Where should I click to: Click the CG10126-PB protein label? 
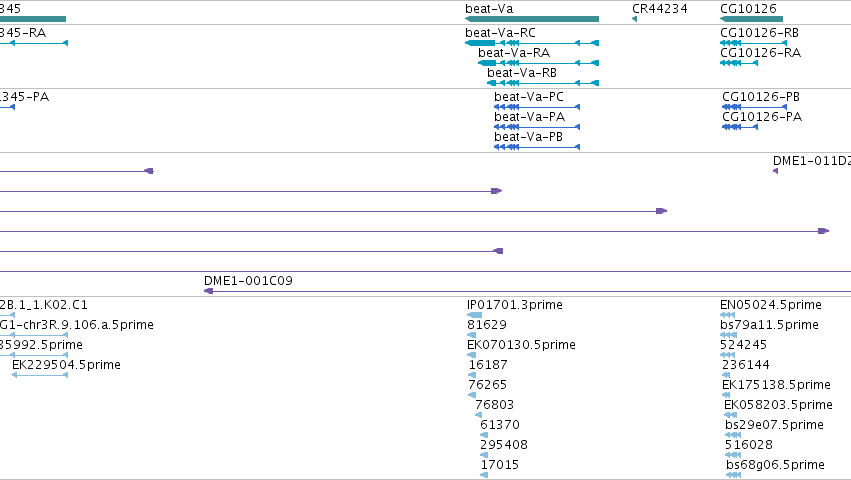pos(760,97)
